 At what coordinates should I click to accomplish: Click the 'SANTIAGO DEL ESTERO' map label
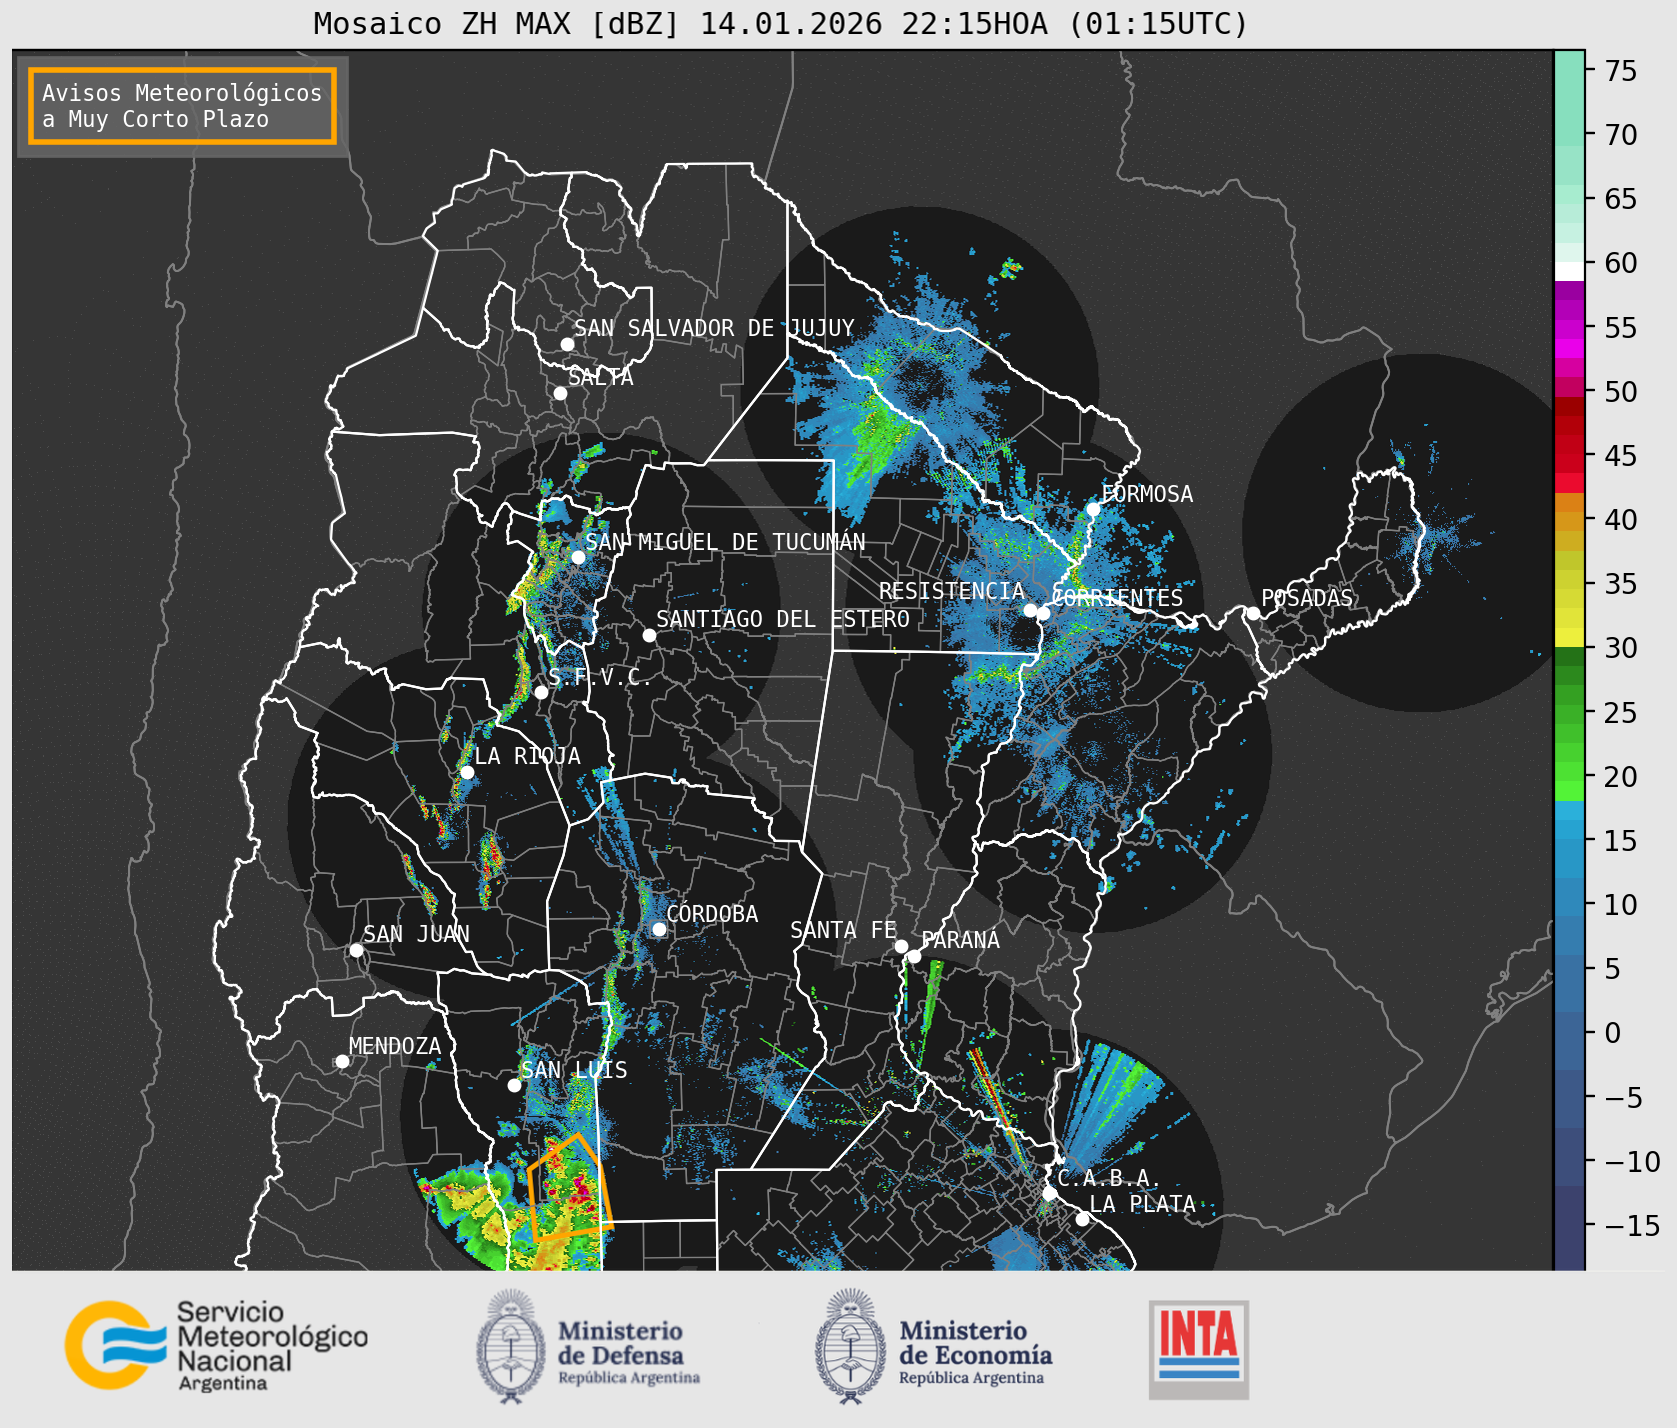click(x=783, y=619)
